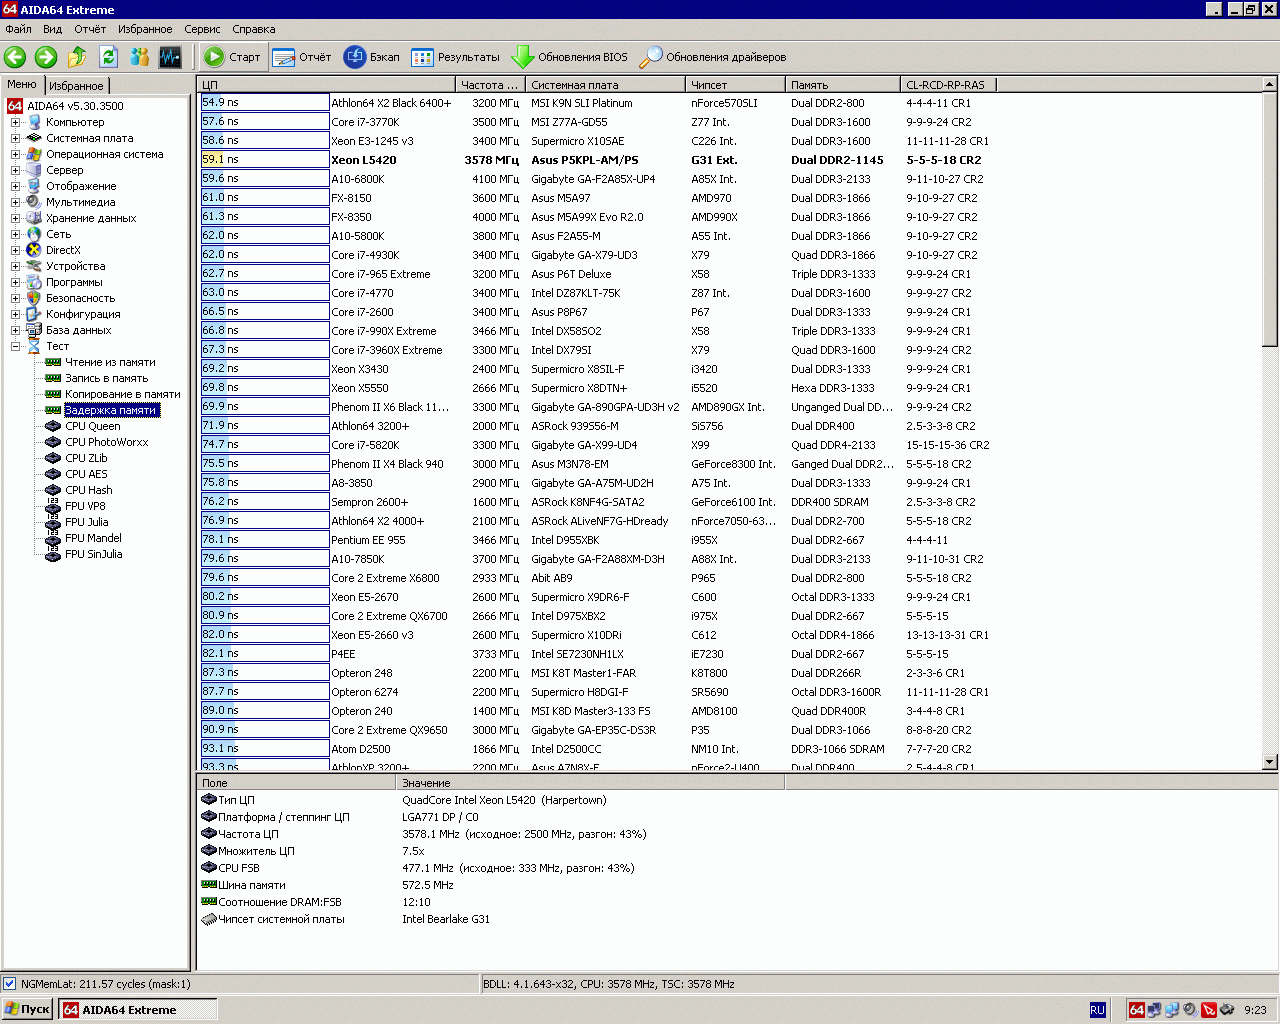Click the Отчёт toolbar button
The image size is (1280, 1024).
[x=302, y=57]
